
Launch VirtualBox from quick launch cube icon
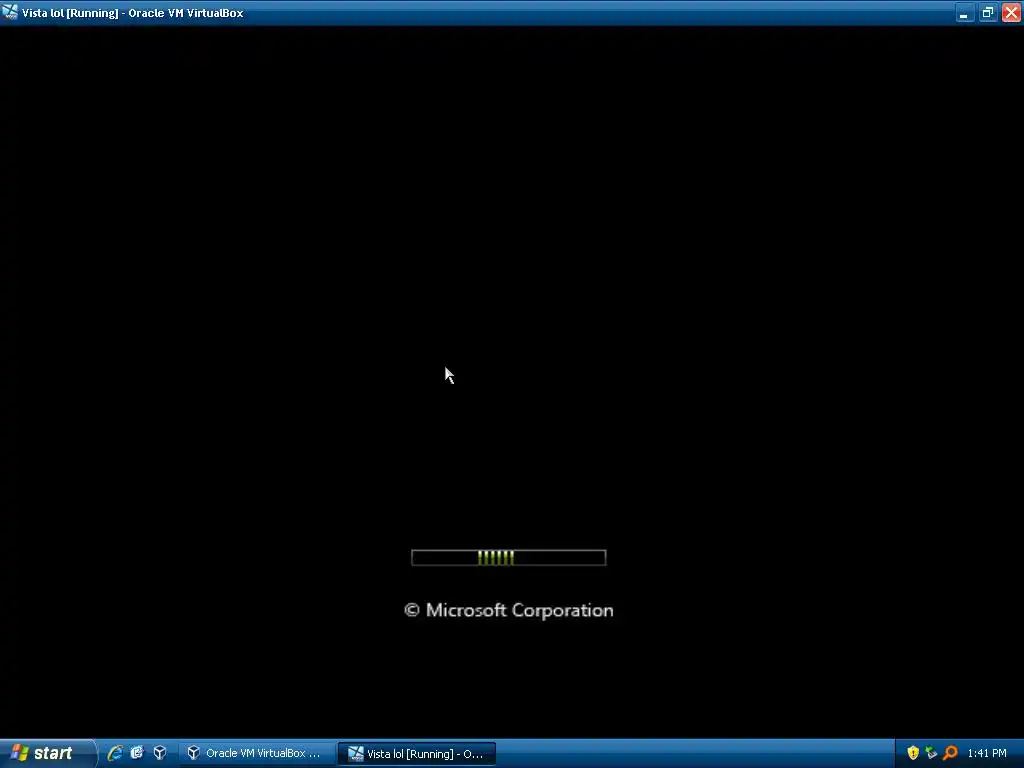pyautogui.click(x=160, y=753)
